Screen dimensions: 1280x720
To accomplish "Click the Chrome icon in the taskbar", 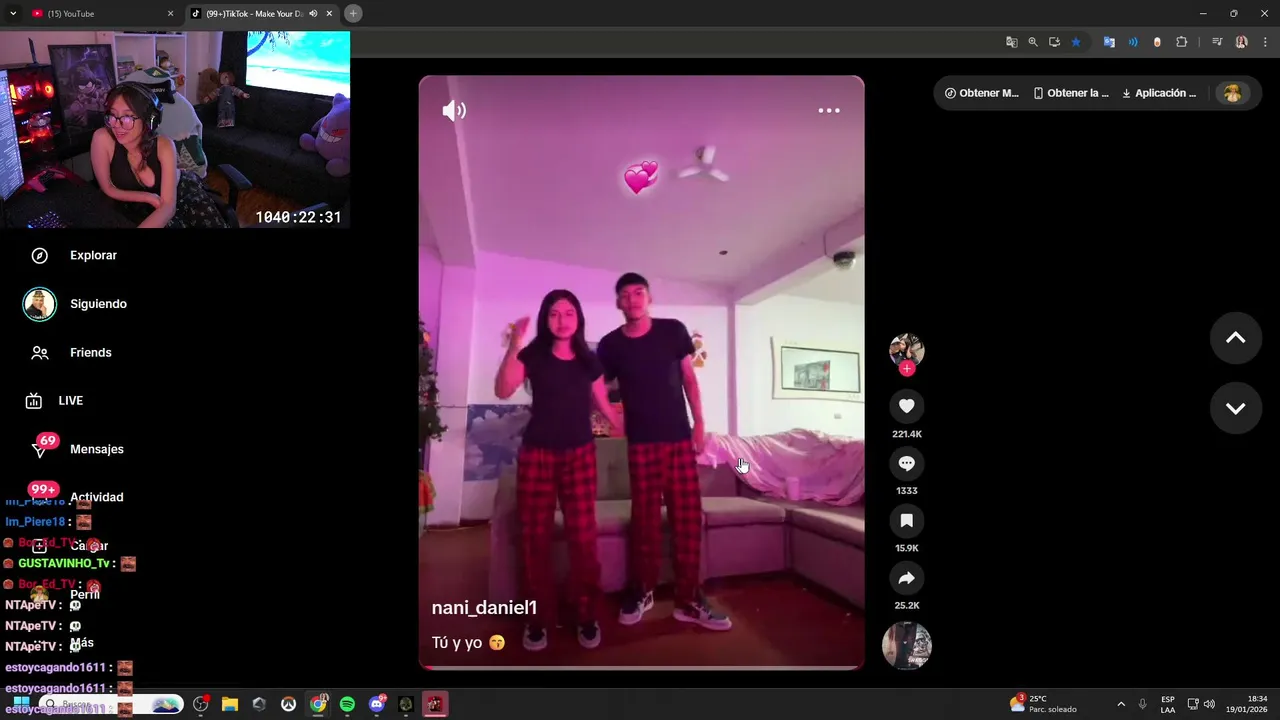I will click(318, 704).
